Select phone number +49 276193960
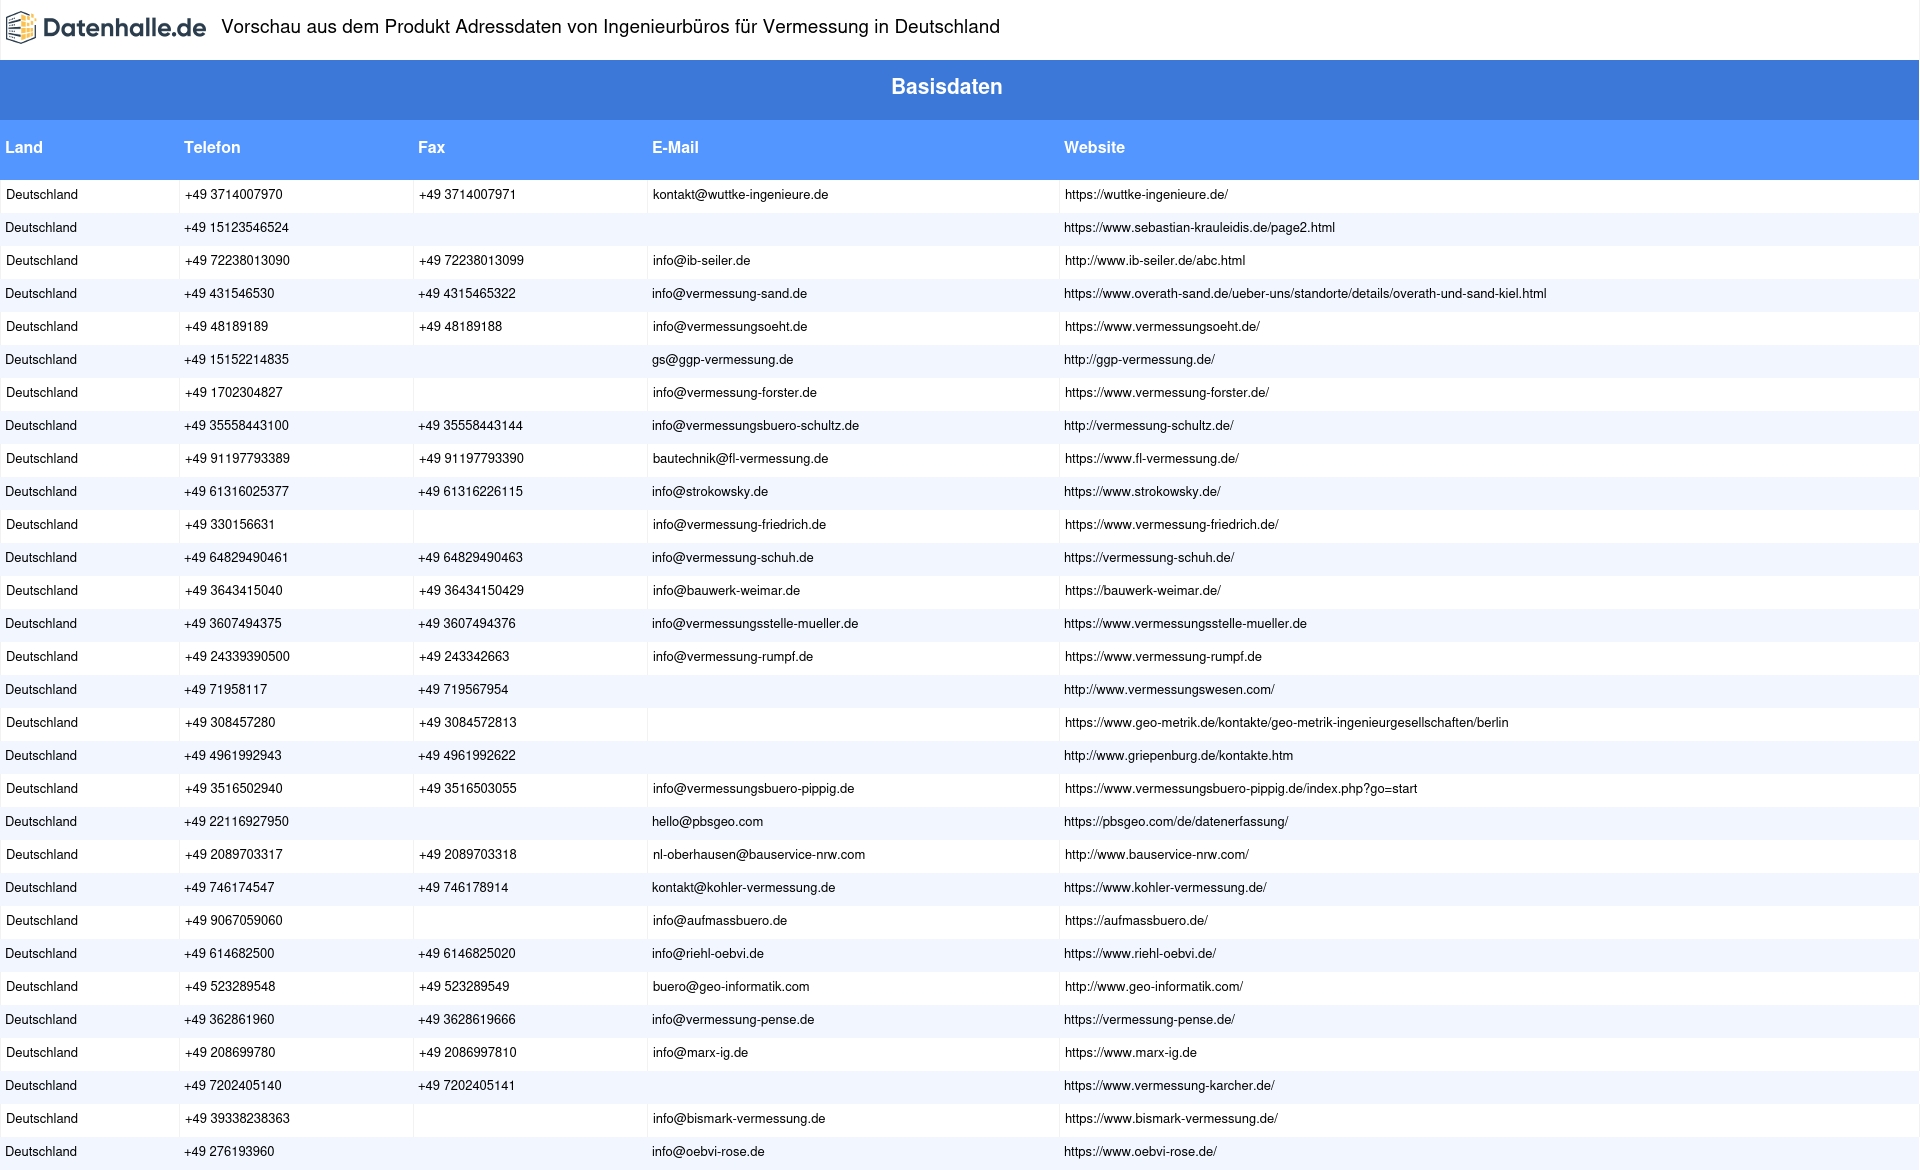Viewport: 1920px width, 1170px height. 229,1152
